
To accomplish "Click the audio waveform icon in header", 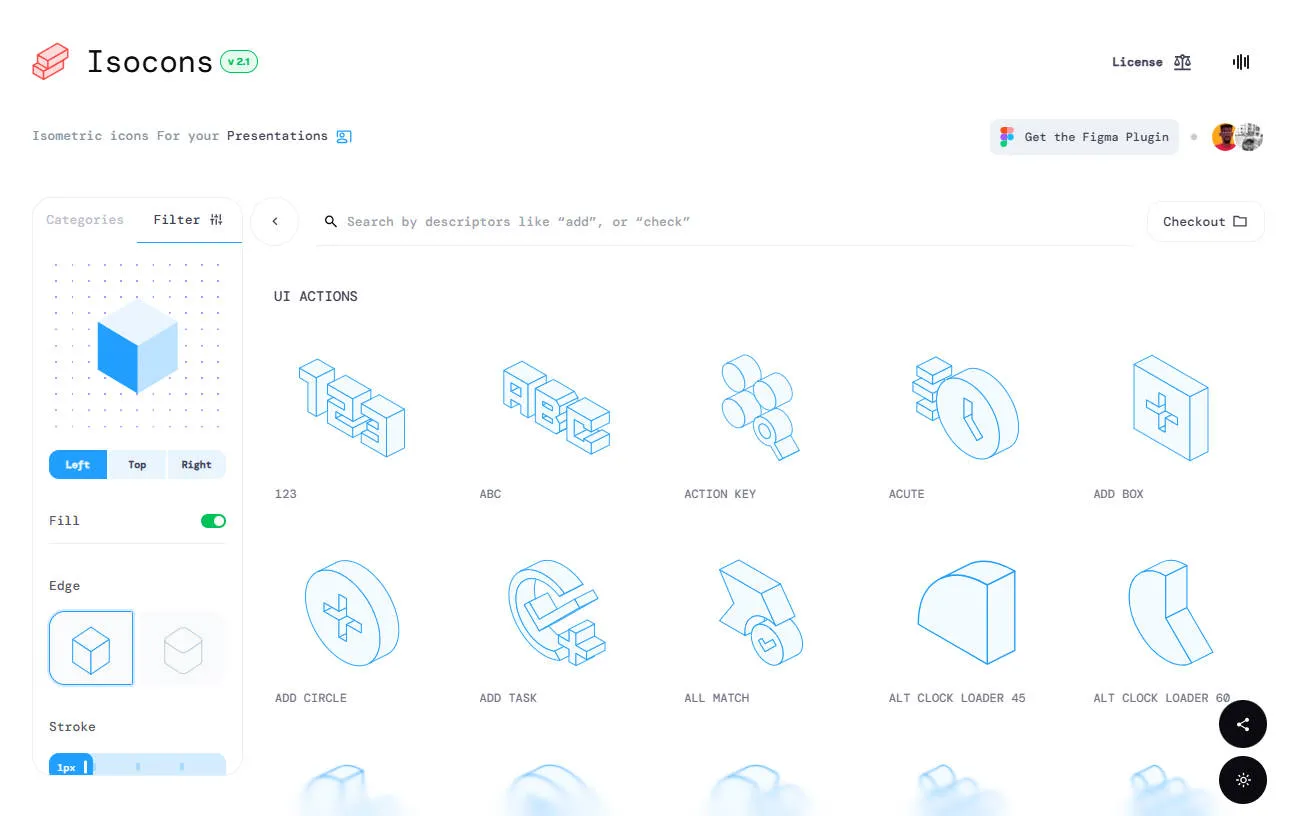I will [1241, 62].
